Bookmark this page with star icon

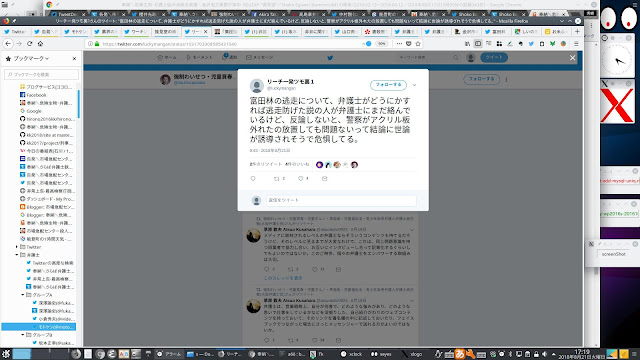418,44
